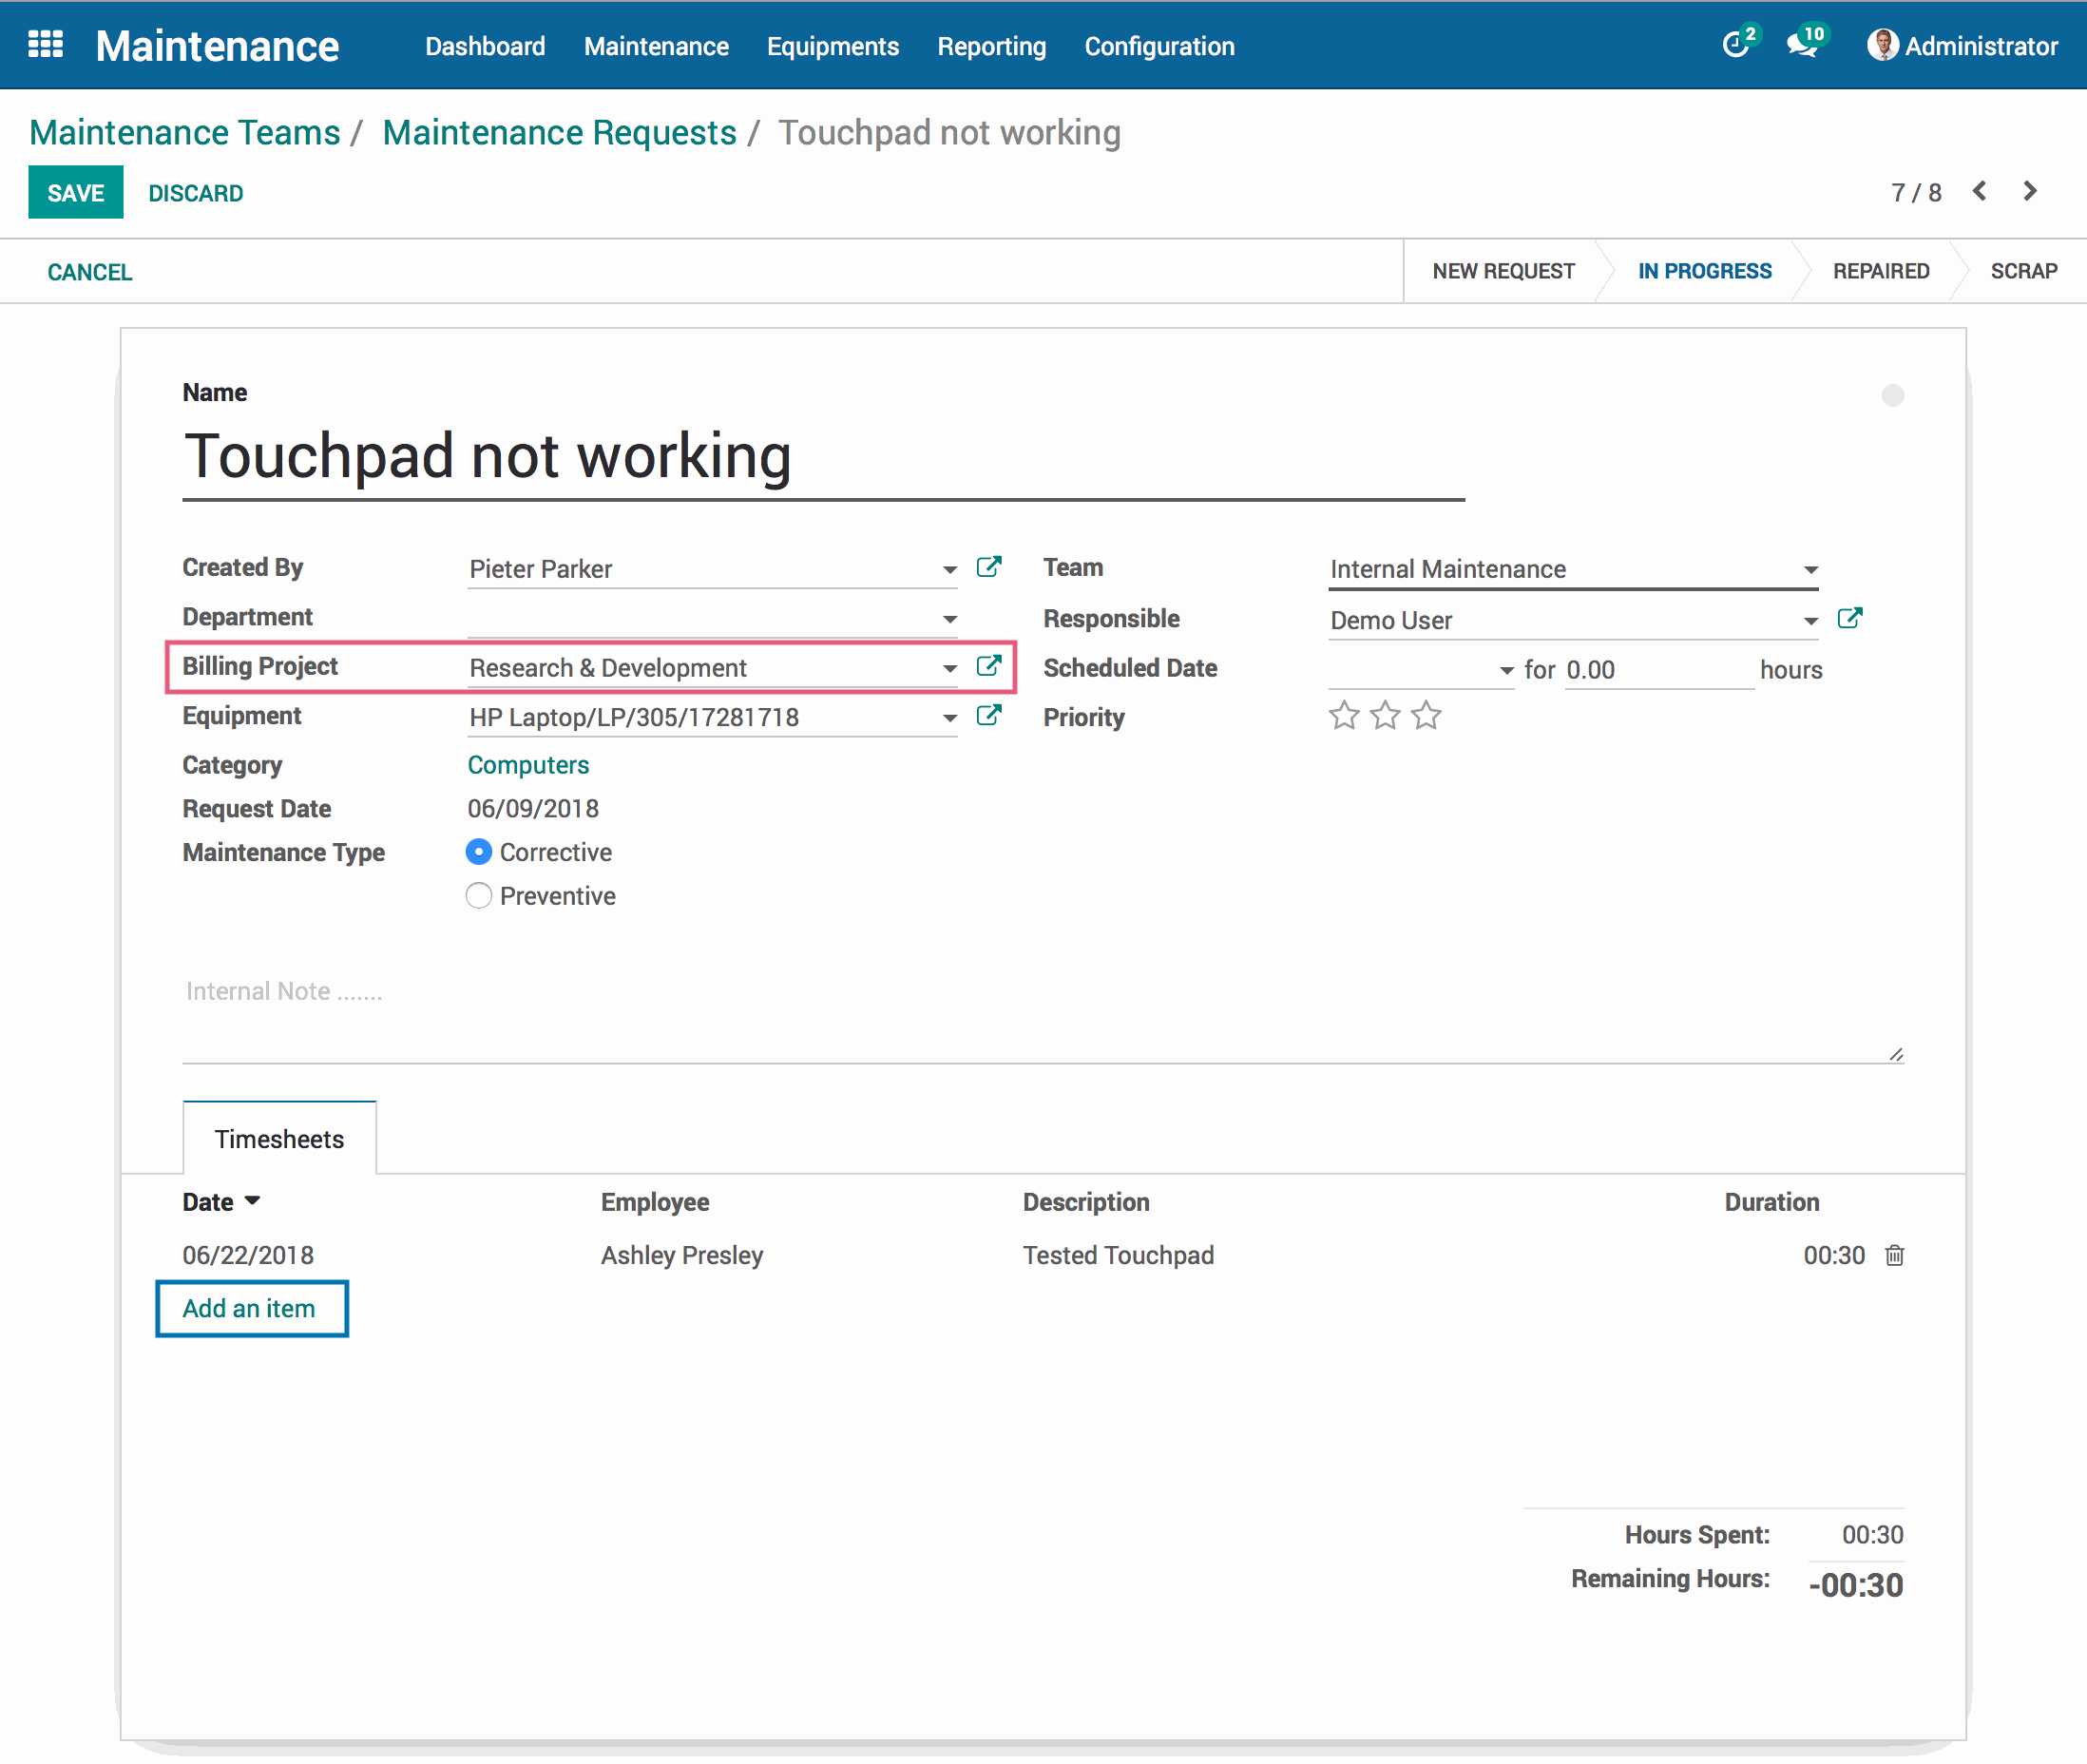Viewport: 2087px width, 1764px height.
Task: Open the Maintenance top menu item
Action: tap(656, 46)
